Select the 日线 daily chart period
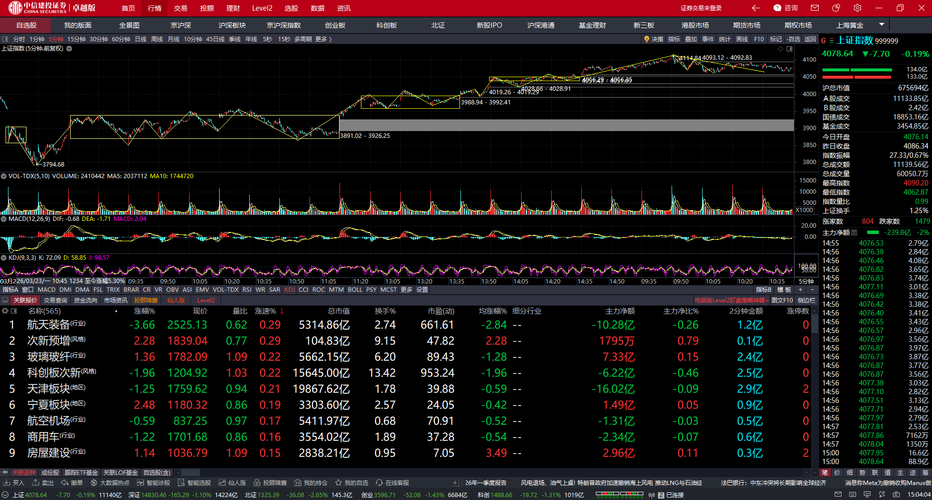Screen dimensions: 932x500 (x=141, y=39)
